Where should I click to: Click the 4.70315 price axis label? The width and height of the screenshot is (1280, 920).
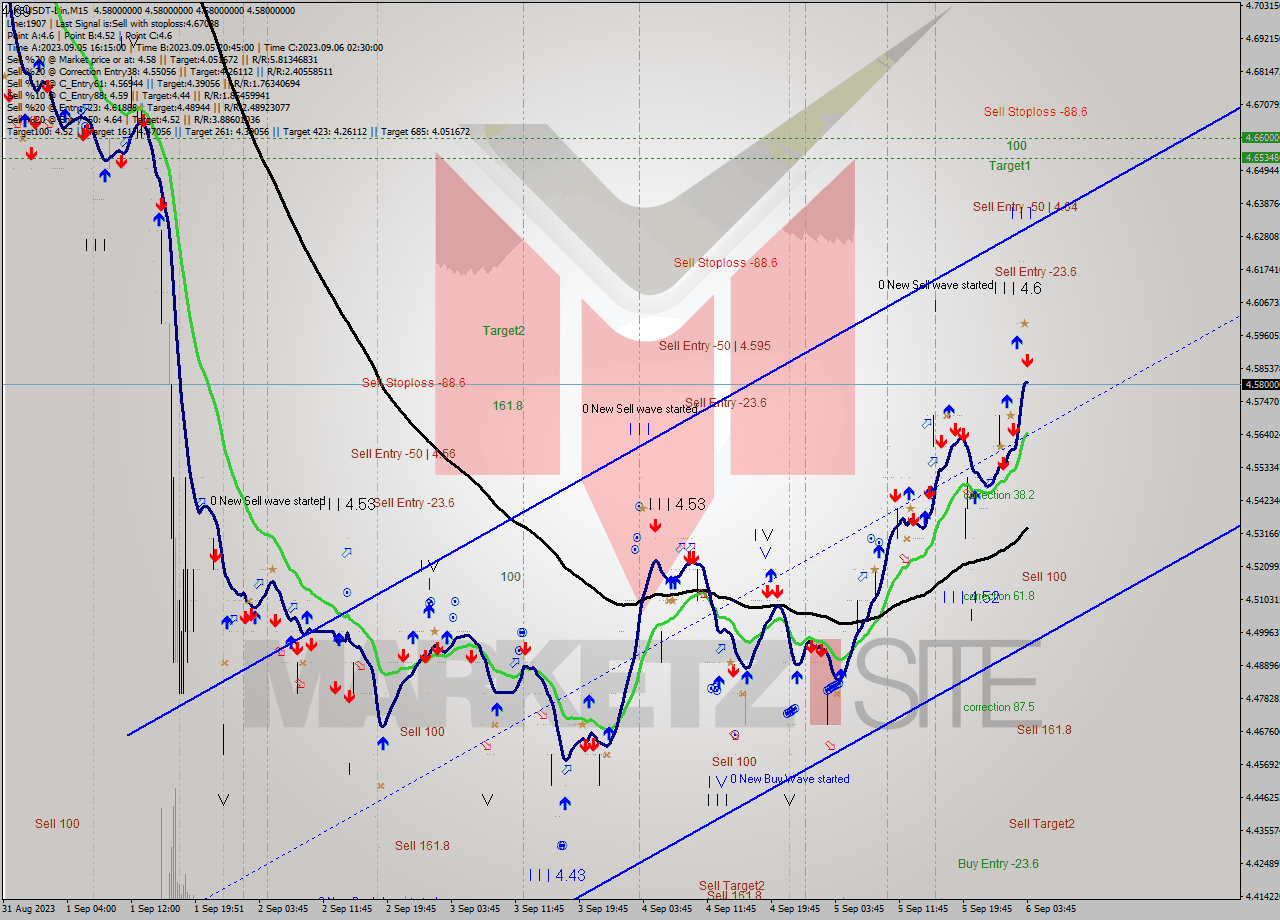(1261, 5)
